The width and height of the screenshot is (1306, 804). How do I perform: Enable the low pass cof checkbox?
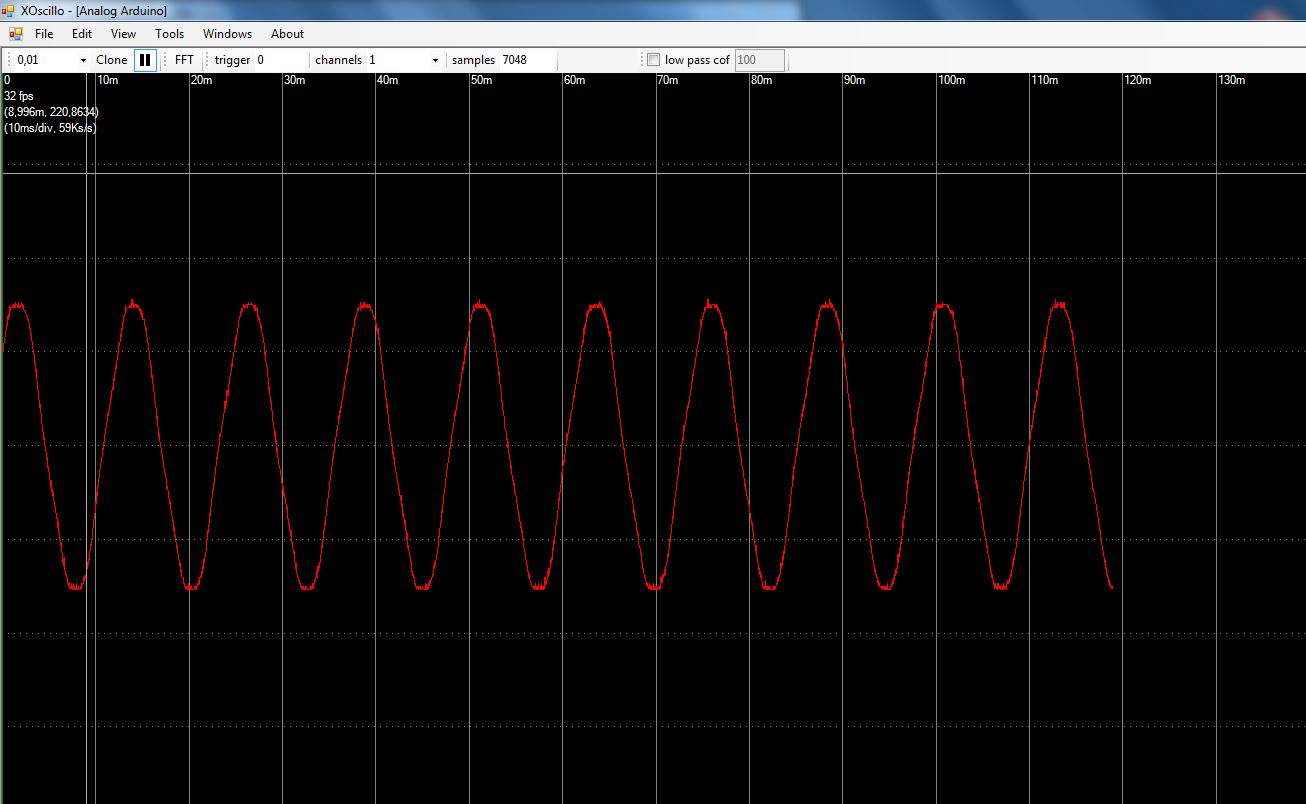click(654, 60)
